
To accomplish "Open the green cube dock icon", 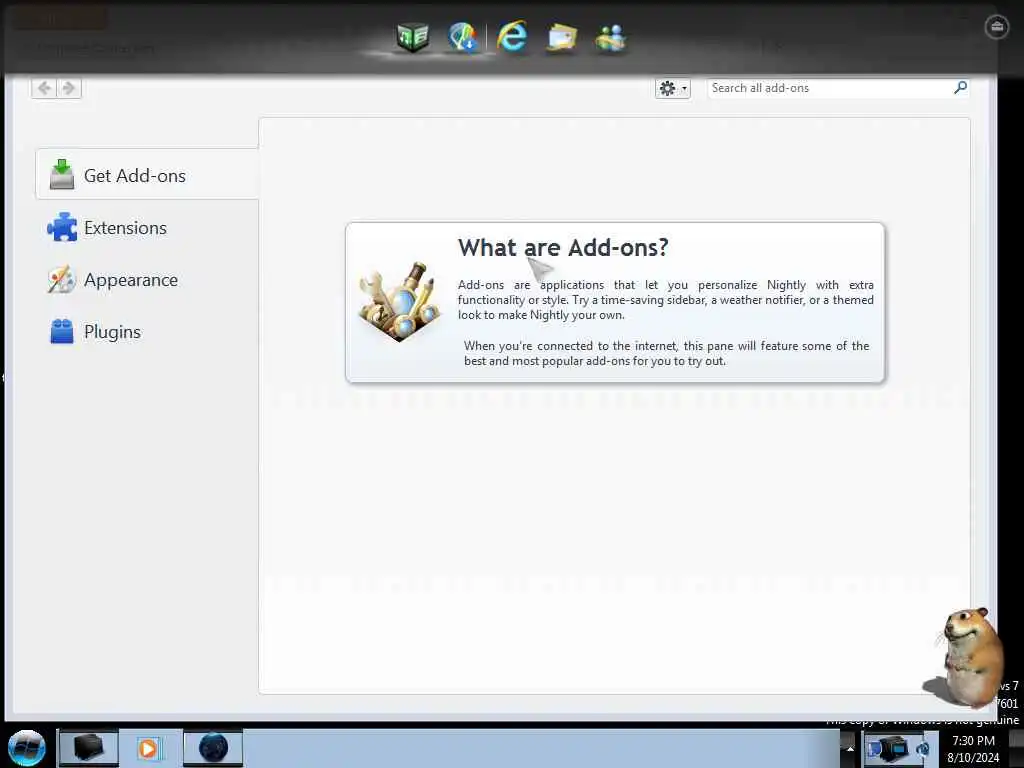I will (x=412, y=37).
